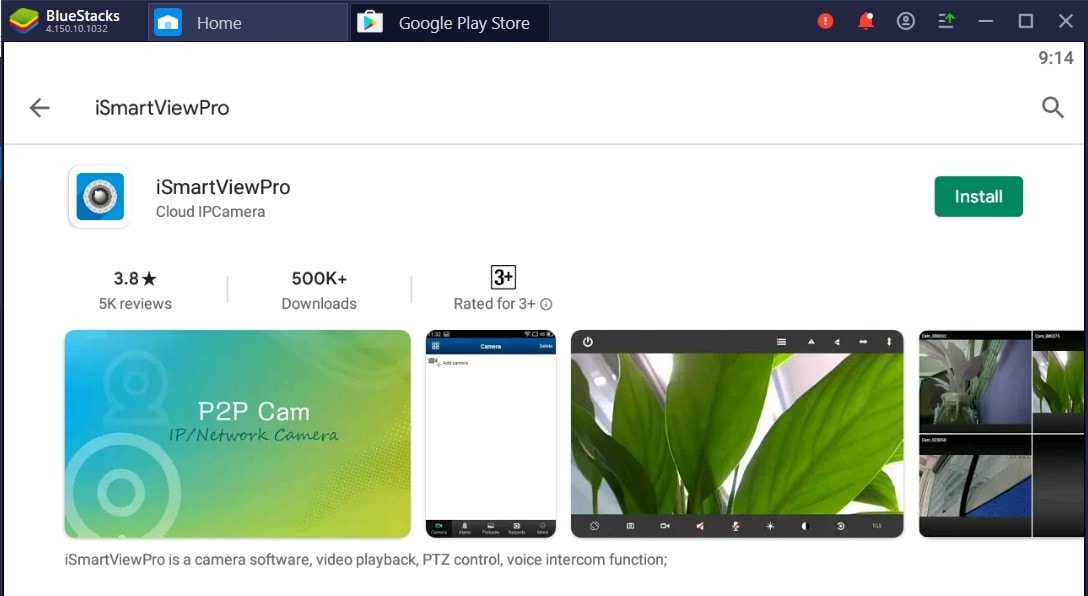
Task: Click the speaker mute icon in leaf screenshot
Action: [700, 526]
